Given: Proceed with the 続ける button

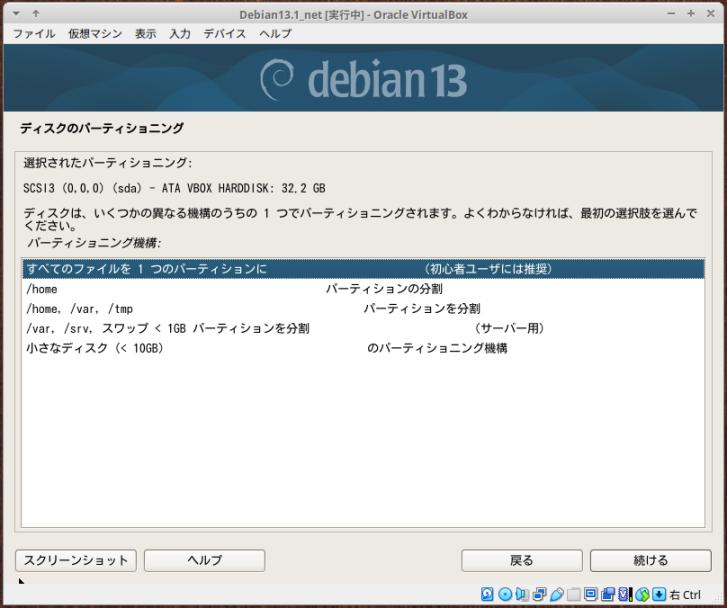Looking at the screenshot, I should point(650,560).
